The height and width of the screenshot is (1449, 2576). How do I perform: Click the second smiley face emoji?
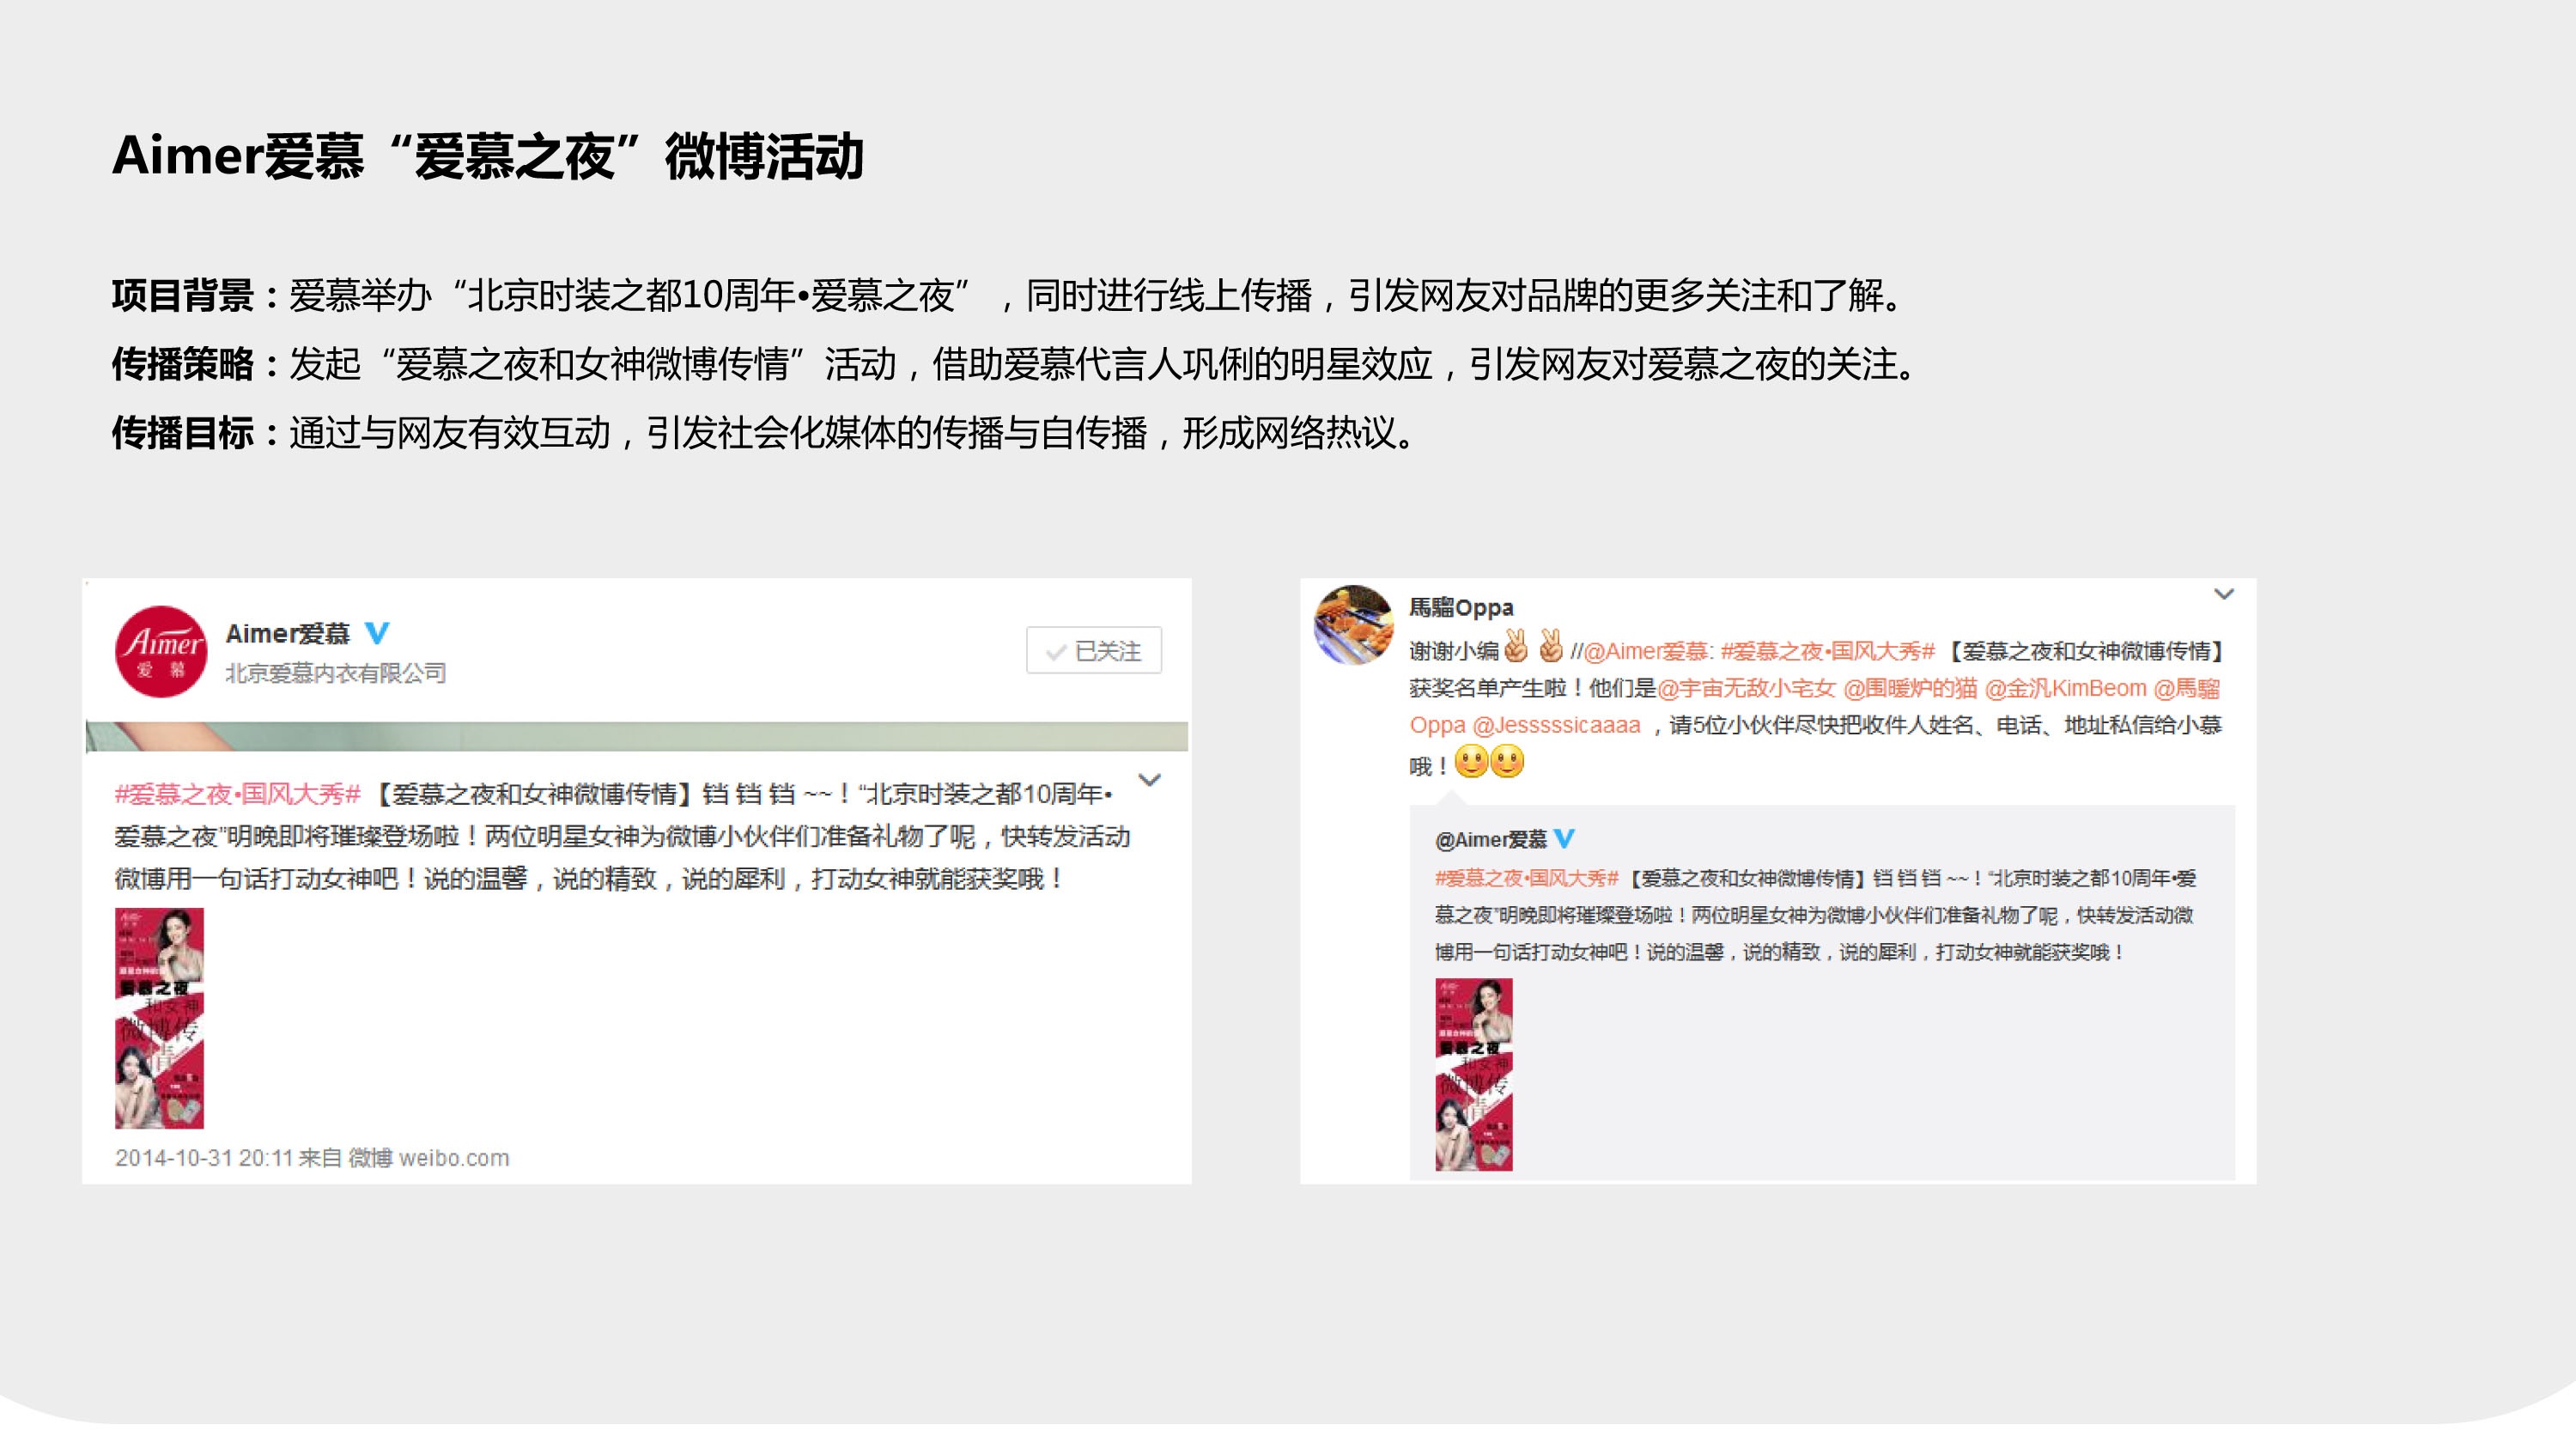click(x=1507, y=762)
